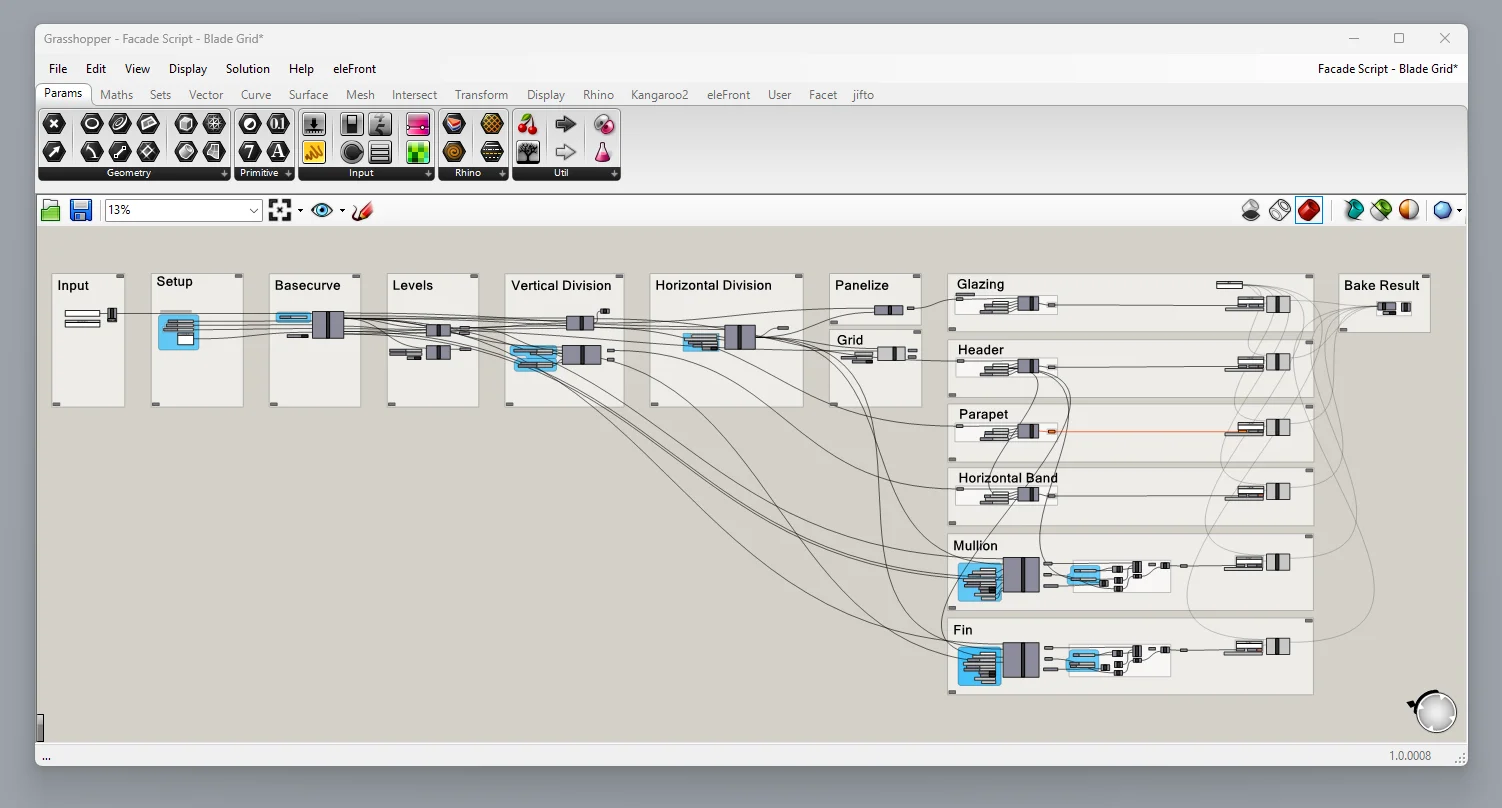This screenshot has height=808, width=1502.
Task: Switch to the Kangaroo2 tab
Action: (660, 95)
